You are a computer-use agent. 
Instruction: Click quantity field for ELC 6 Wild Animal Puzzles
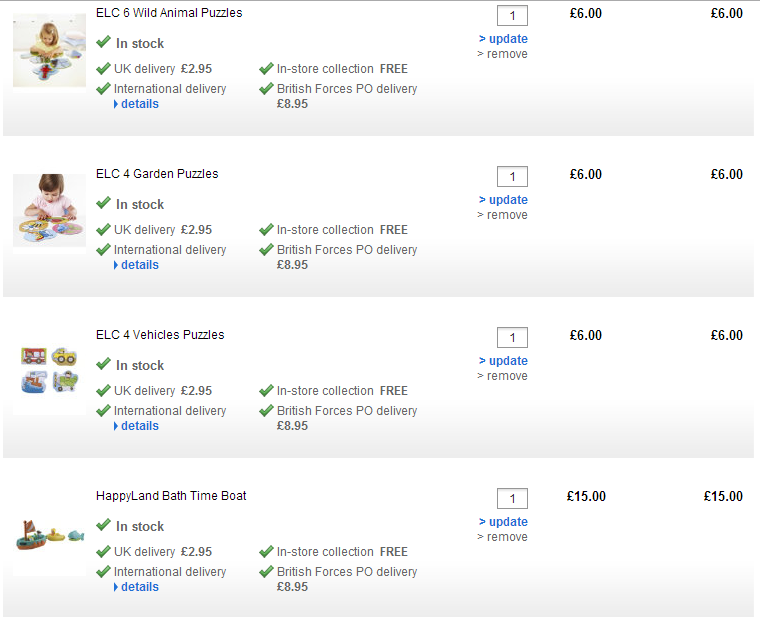(x=512, y=16)
